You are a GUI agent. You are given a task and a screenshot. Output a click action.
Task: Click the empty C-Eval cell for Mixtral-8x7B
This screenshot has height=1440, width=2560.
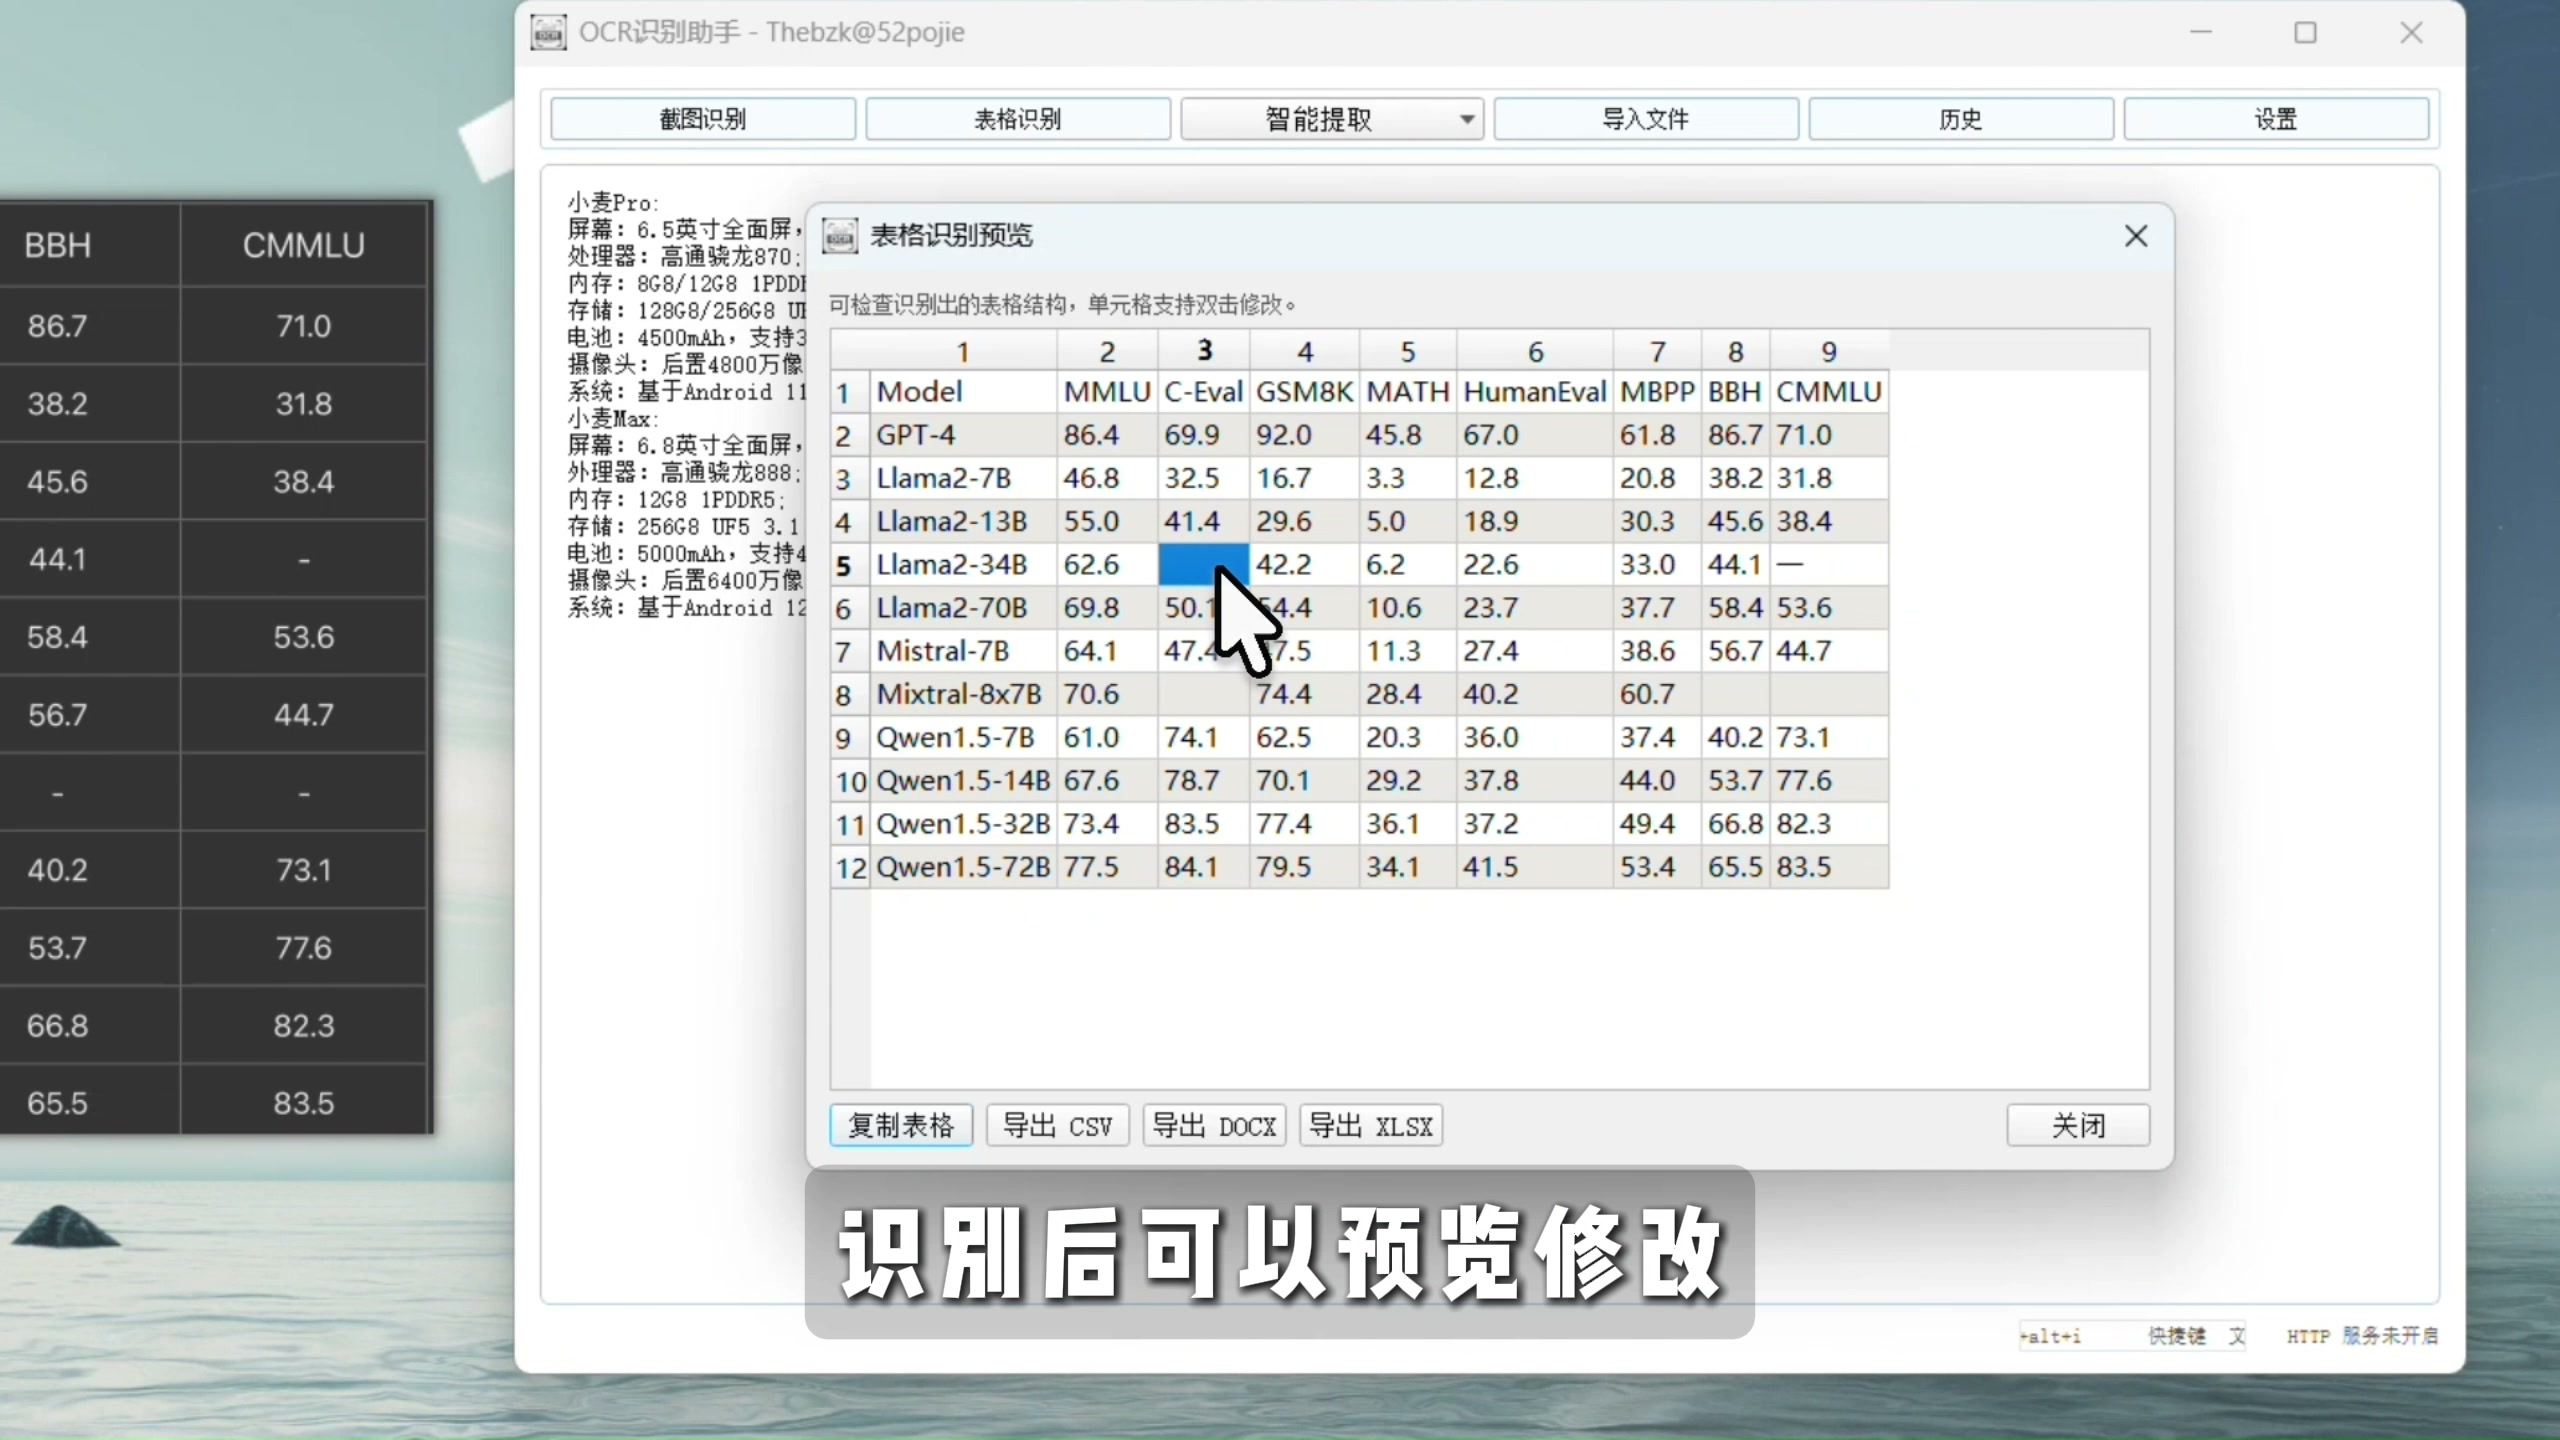coord(1204,694)
